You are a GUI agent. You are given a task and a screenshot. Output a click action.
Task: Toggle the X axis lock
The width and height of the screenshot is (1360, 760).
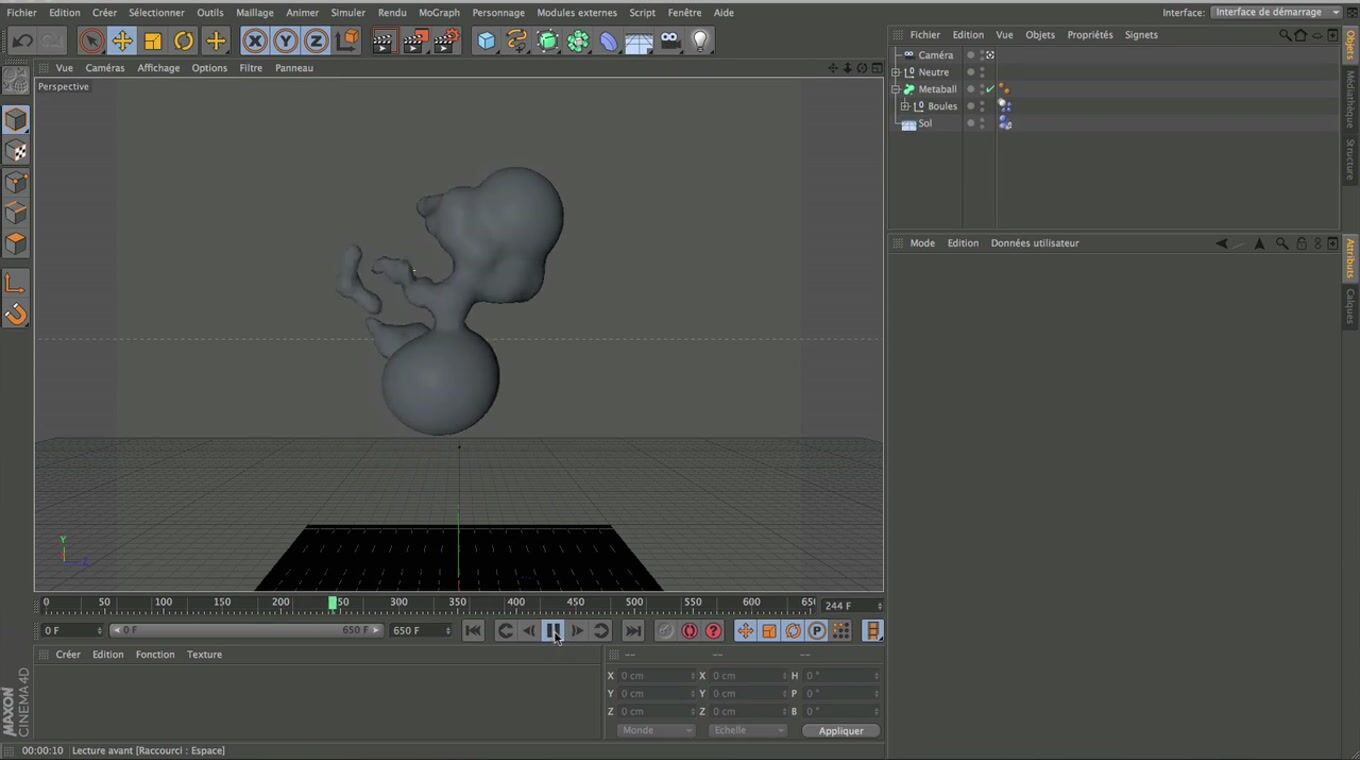coord(255,41)
